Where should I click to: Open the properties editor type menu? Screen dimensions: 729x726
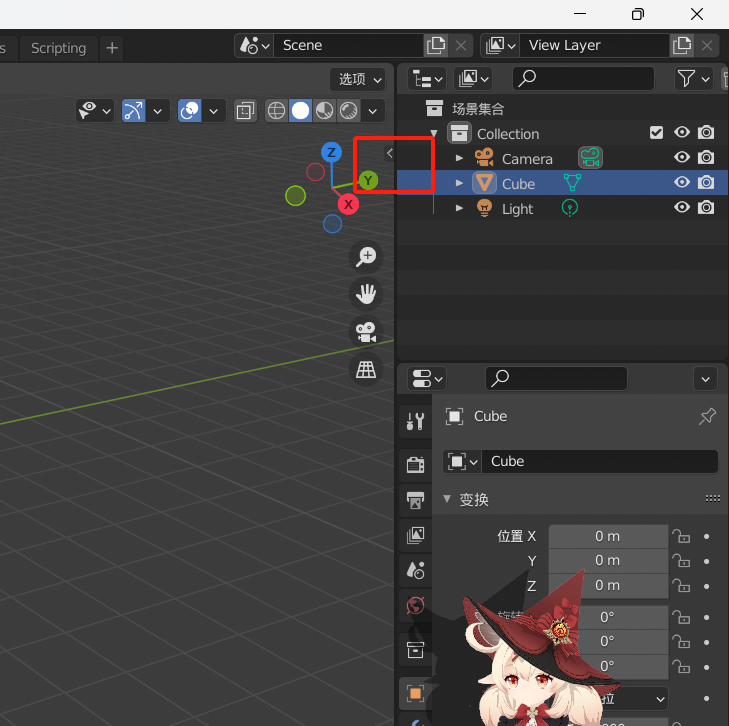click(427, 379)
